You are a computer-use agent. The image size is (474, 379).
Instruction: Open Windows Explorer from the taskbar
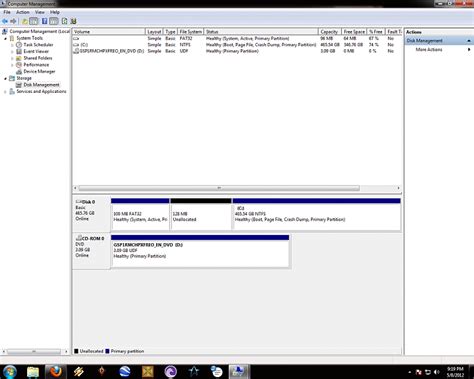click(x=33, y=371)
